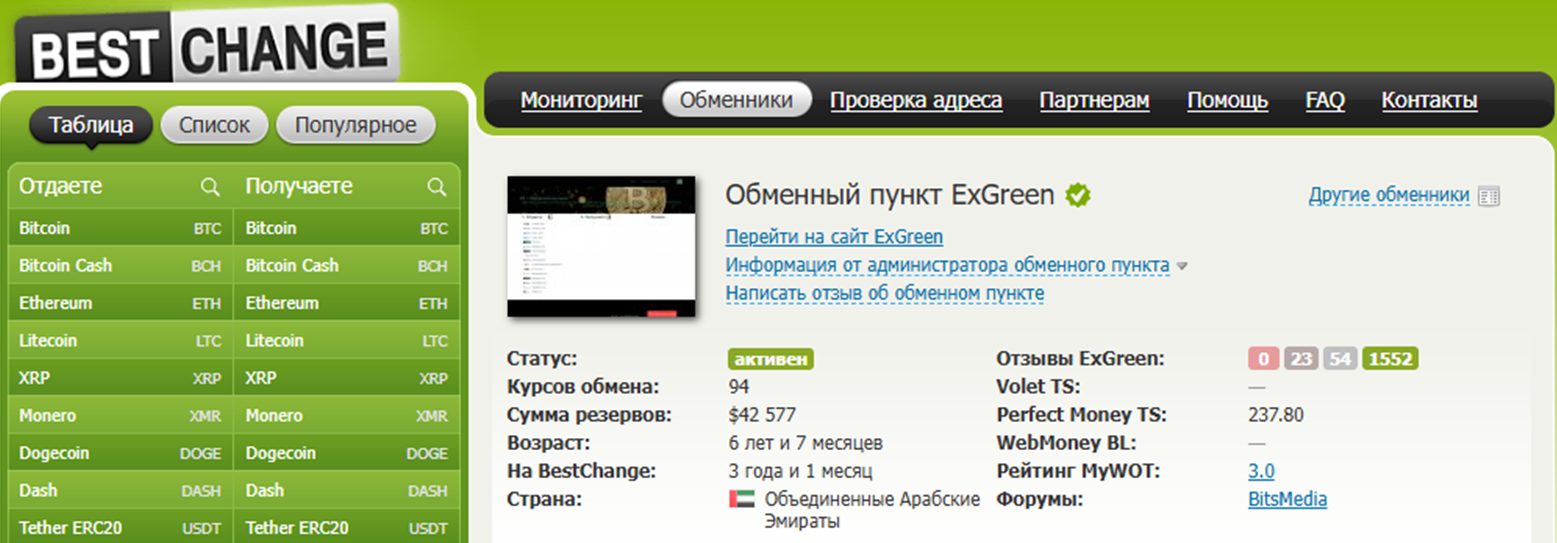Switch to the Популярное tab

355,125
